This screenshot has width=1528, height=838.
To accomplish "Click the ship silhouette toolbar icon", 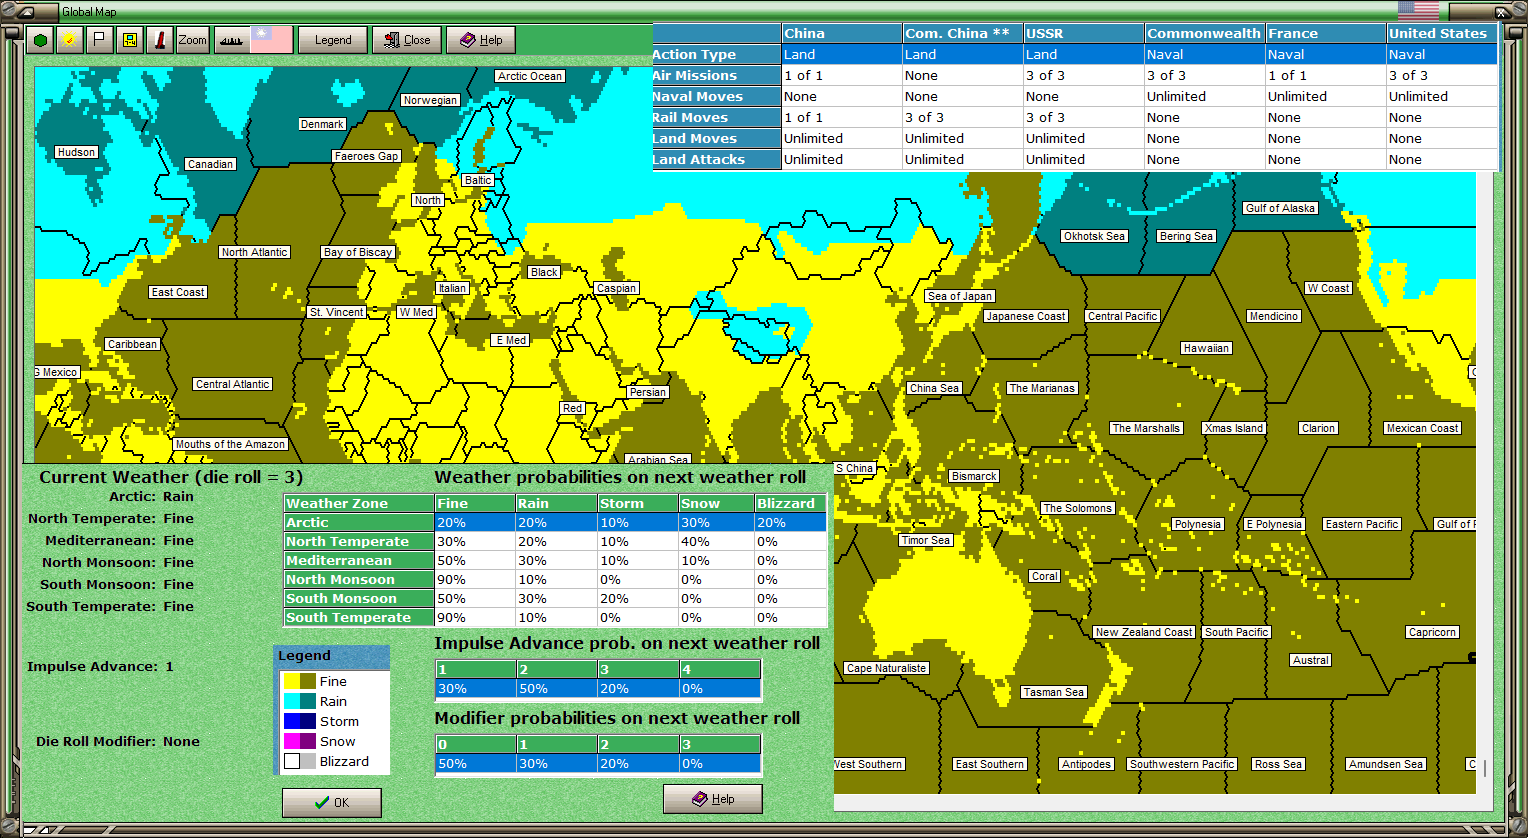I will coord(231,40).
